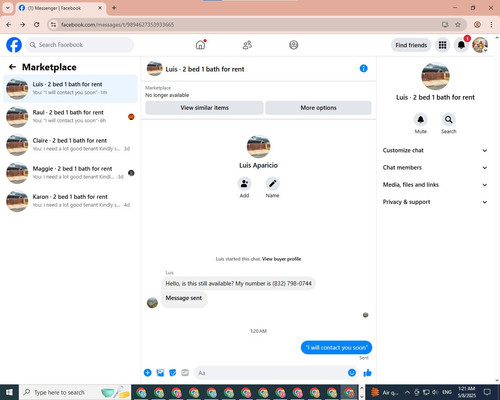Search within the conversation
Viewport: 500px width, 400px height.
coord(449,120)
